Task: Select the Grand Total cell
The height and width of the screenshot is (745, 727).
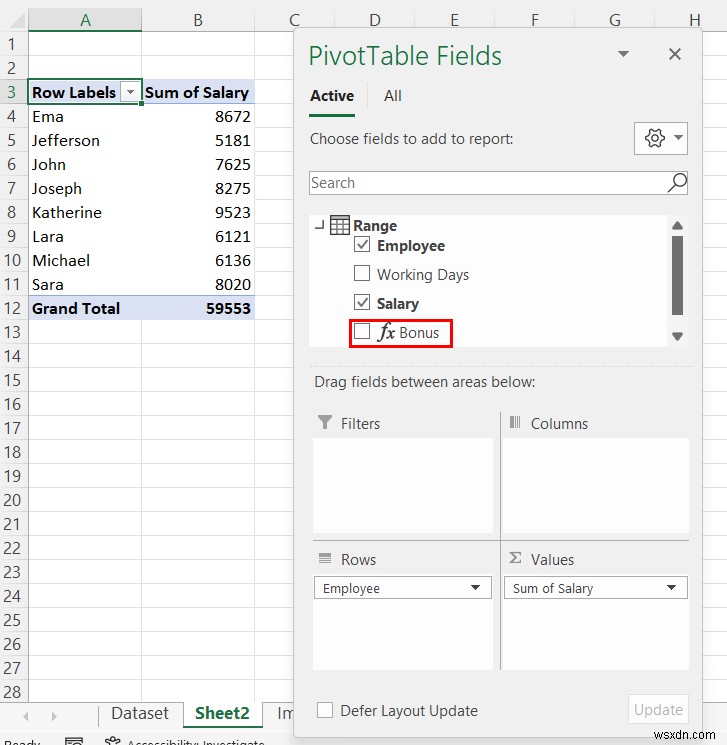Action: click(85, 308)
